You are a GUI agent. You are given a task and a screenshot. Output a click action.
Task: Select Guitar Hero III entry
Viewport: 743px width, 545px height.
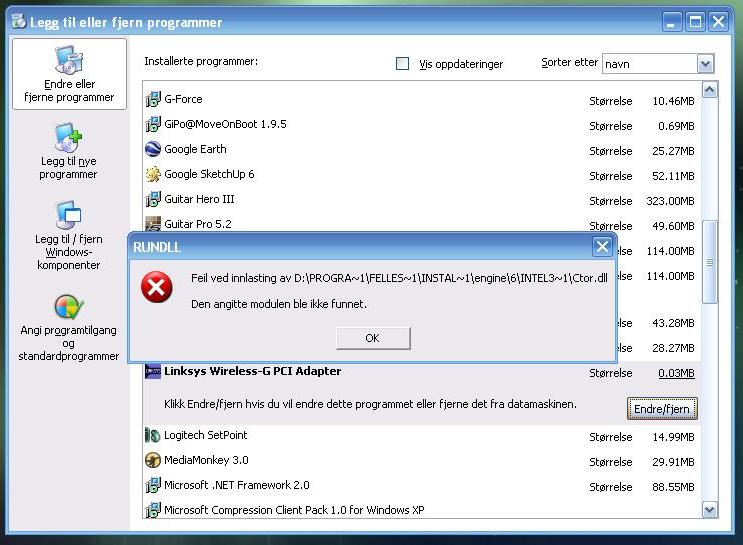point(422,200)
